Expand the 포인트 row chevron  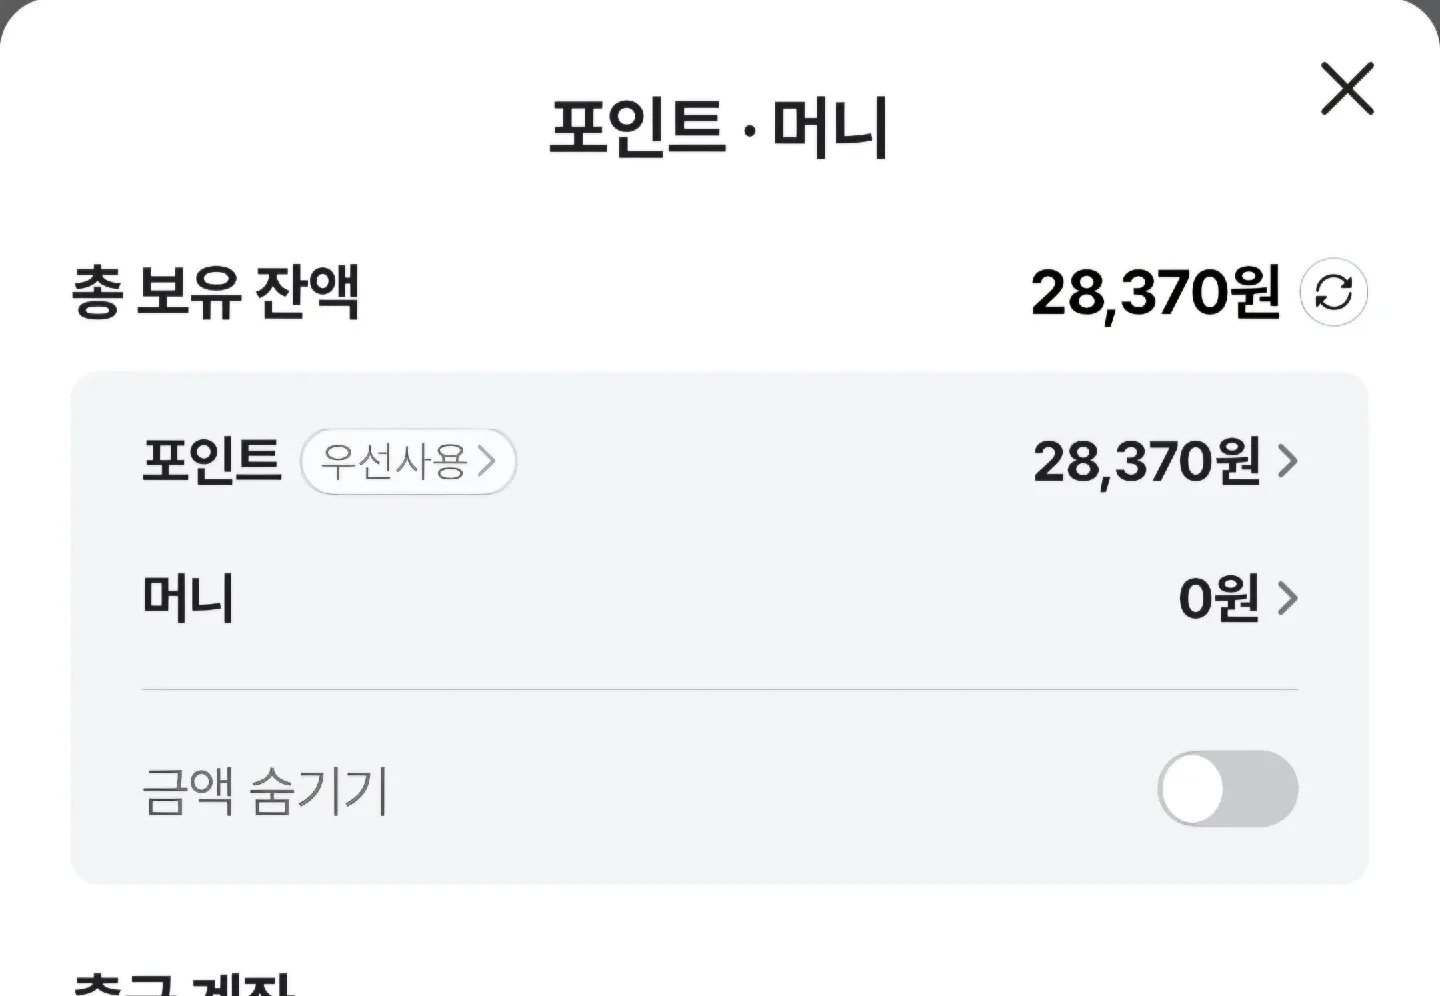(x=1288, y=462)
